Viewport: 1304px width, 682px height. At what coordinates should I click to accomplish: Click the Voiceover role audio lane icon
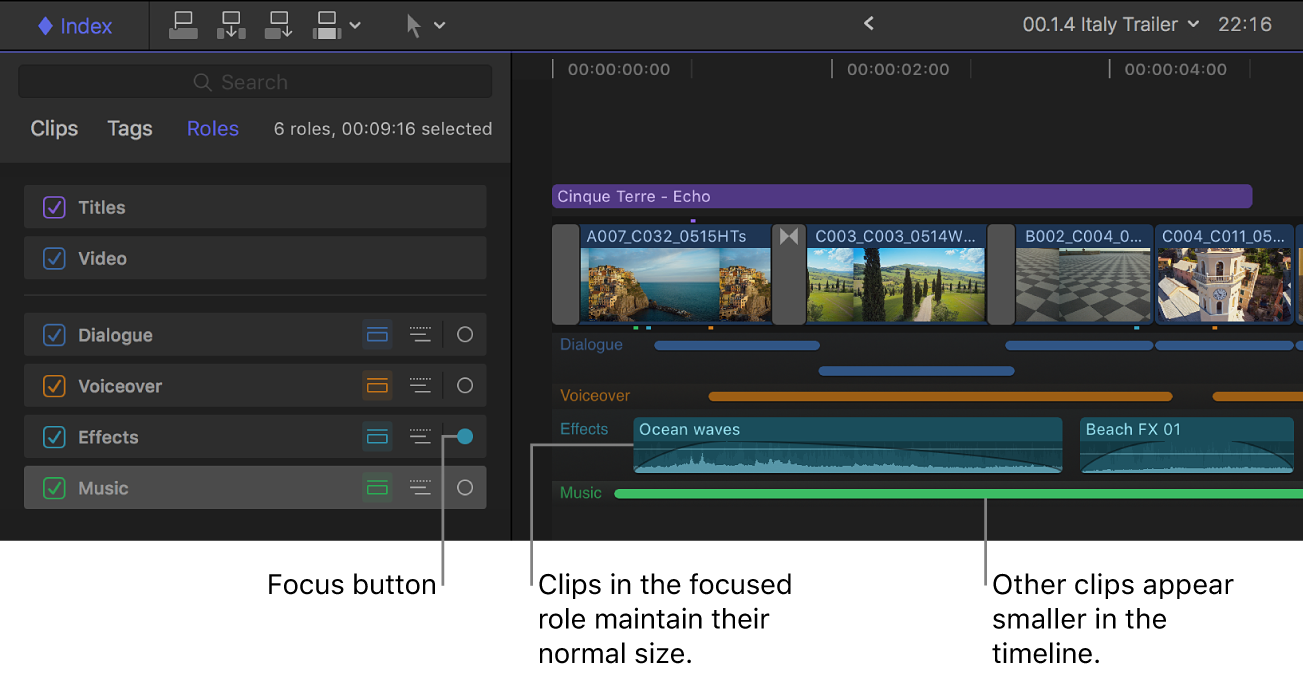[x=377, y=385]
